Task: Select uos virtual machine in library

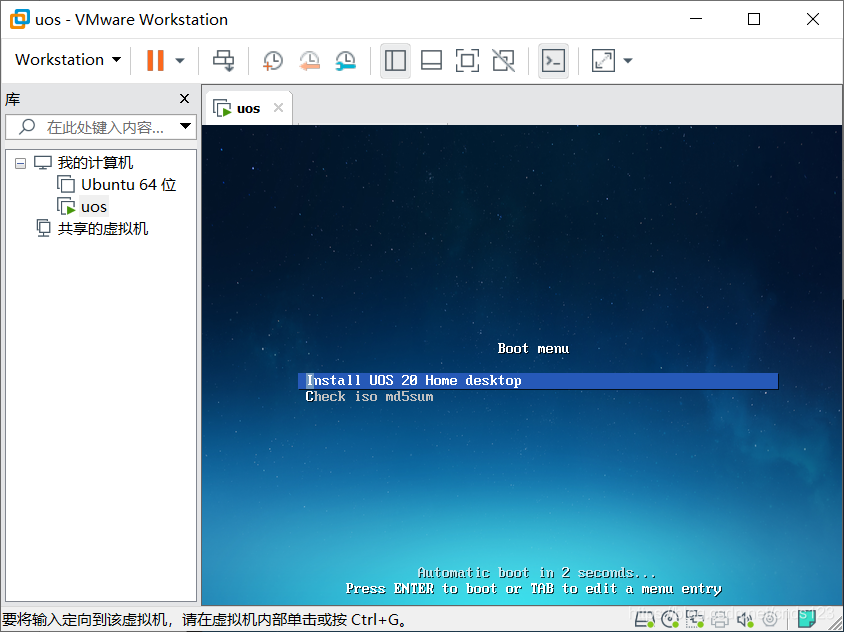Action: [94, 207]
